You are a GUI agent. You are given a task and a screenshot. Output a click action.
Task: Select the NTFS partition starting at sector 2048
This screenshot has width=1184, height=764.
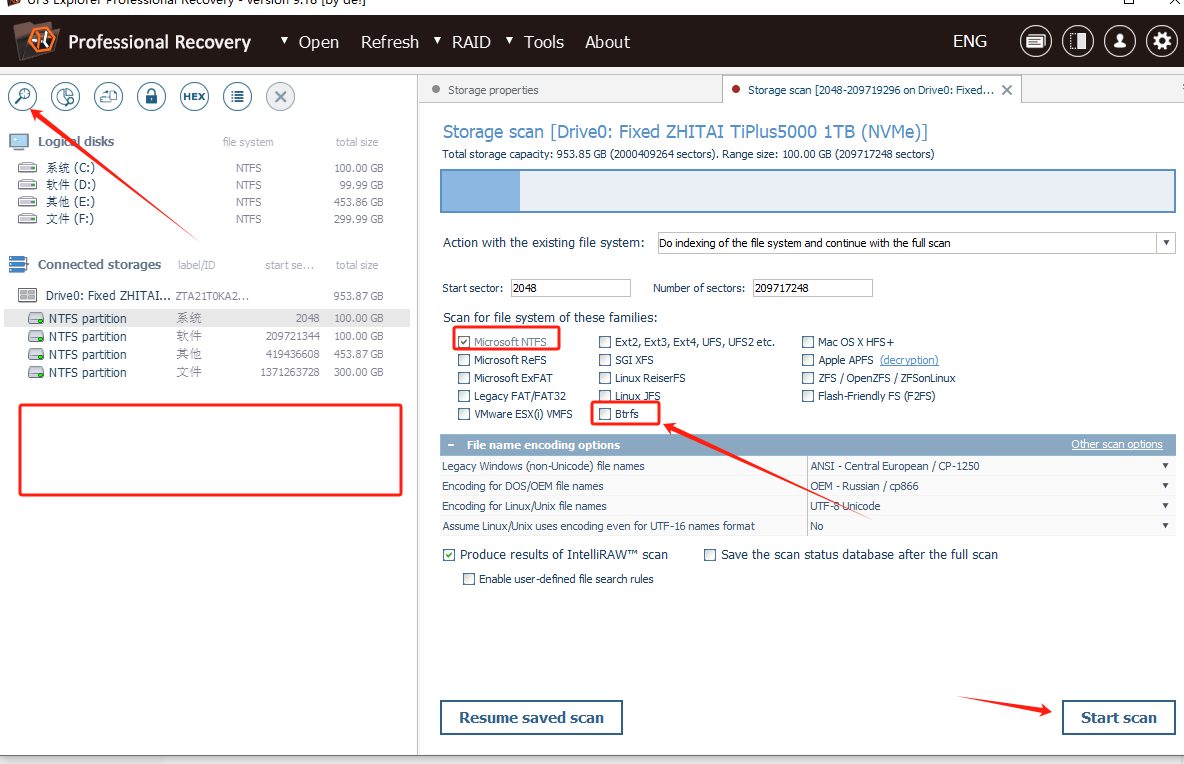207,318
